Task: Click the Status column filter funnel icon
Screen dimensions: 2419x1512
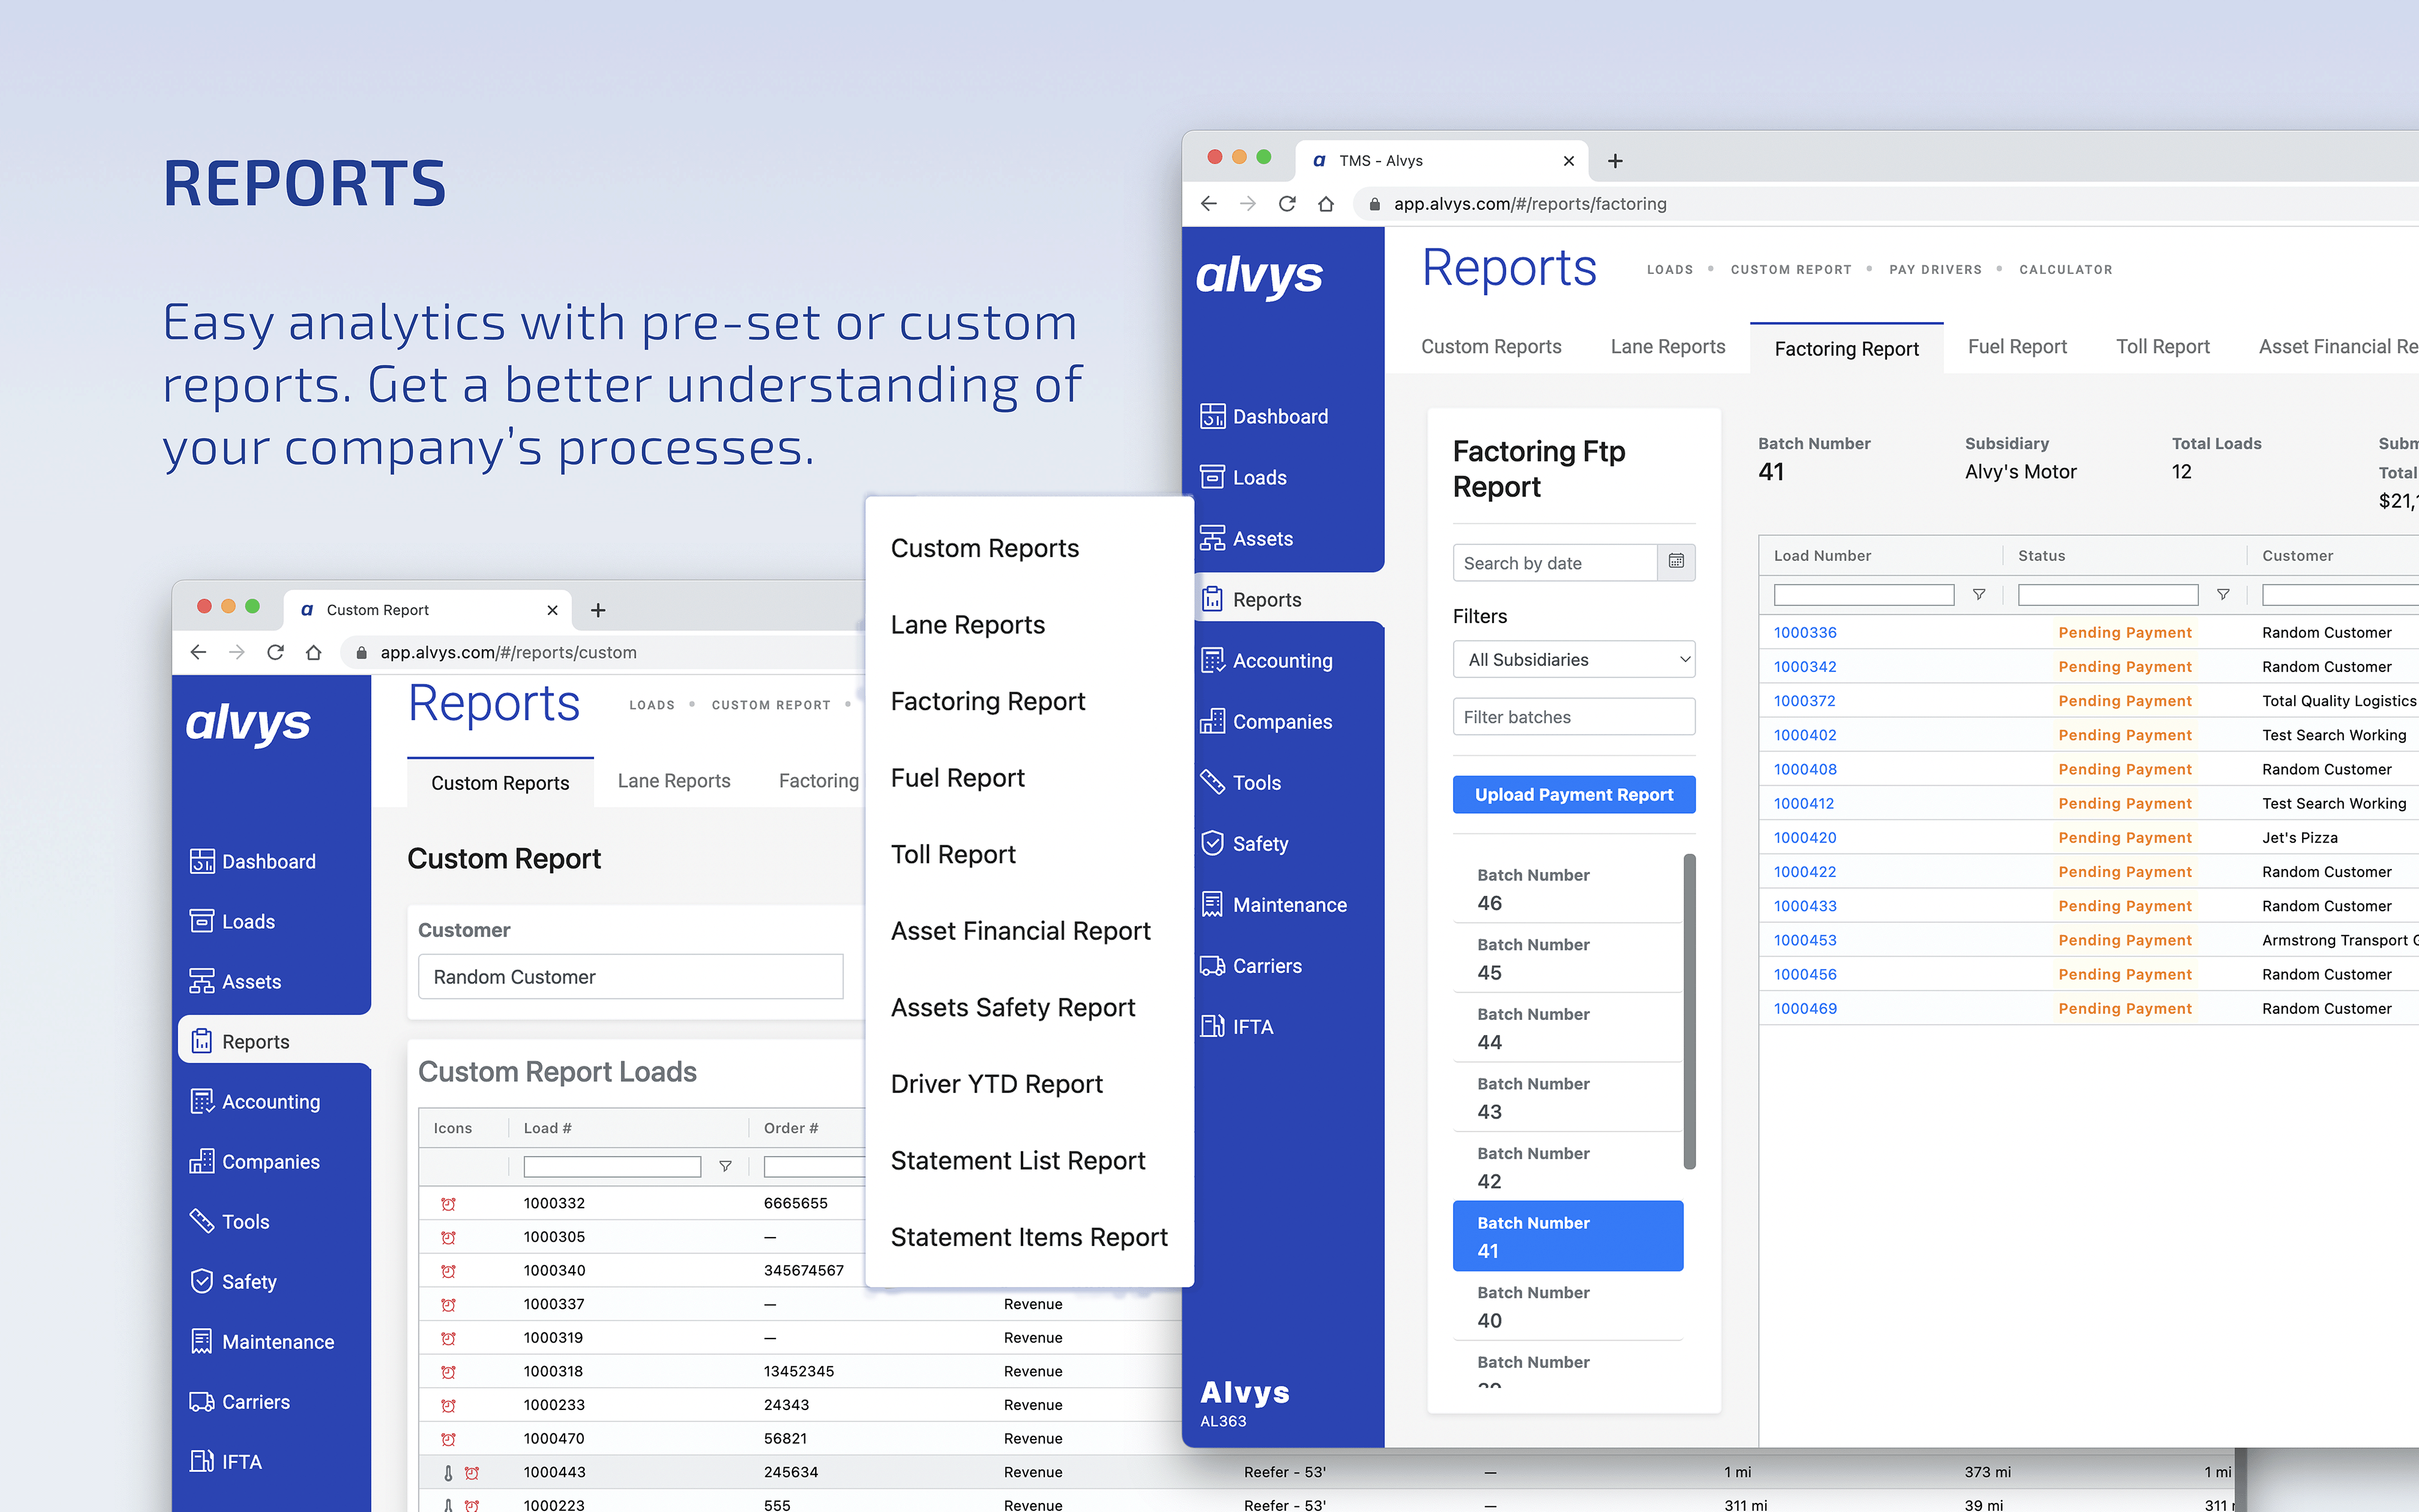Action: pyautogui.click(x=2222, y=595)
